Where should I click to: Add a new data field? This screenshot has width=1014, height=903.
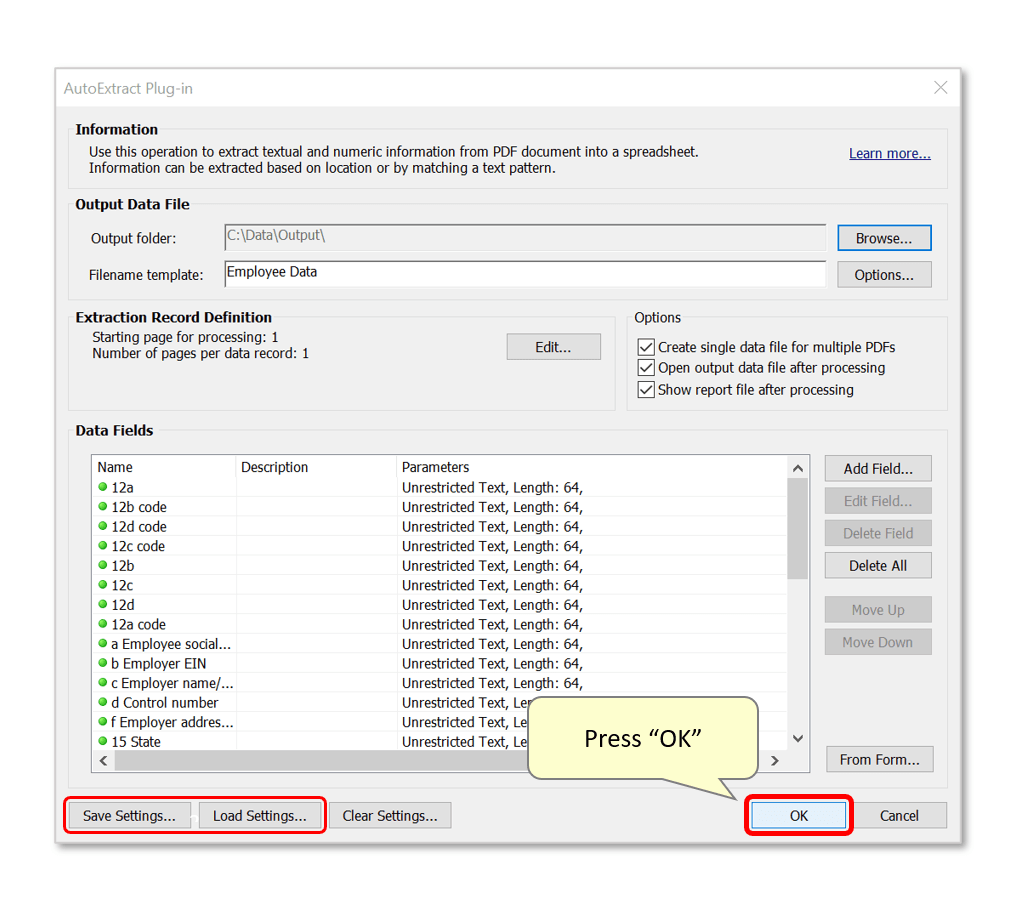877,468
